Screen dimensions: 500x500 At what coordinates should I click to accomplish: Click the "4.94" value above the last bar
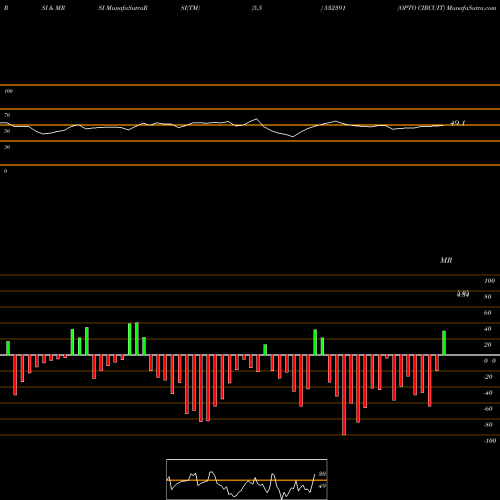click(463, 294)
